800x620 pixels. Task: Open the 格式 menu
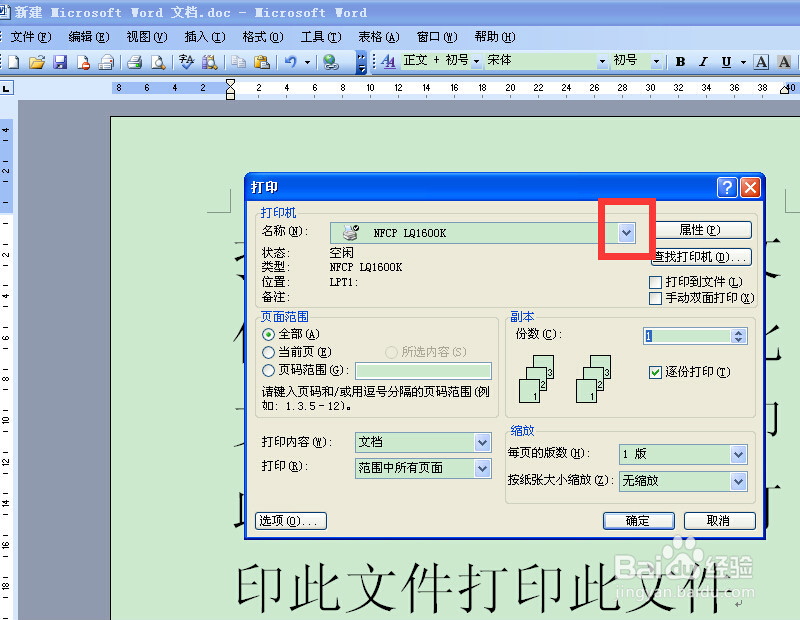click(263, 37)
